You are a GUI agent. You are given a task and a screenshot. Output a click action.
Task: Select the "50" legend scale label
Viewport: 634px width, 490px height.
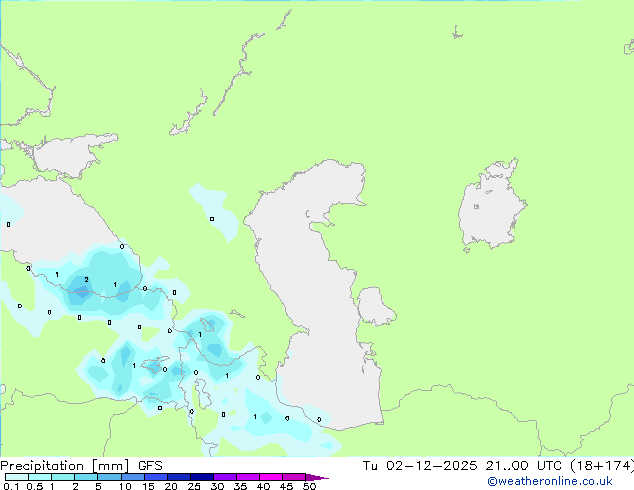pos(309,486)
